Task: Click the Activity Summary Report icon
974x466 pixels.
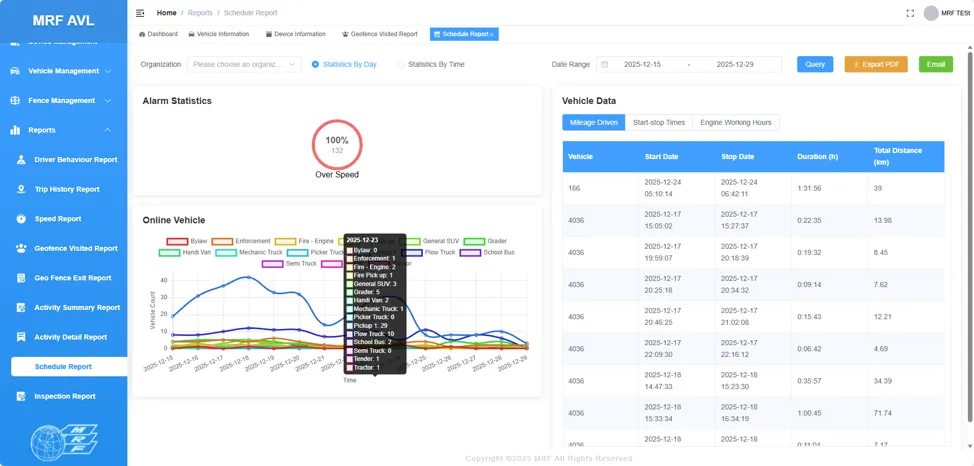Action: coord(21,308)
